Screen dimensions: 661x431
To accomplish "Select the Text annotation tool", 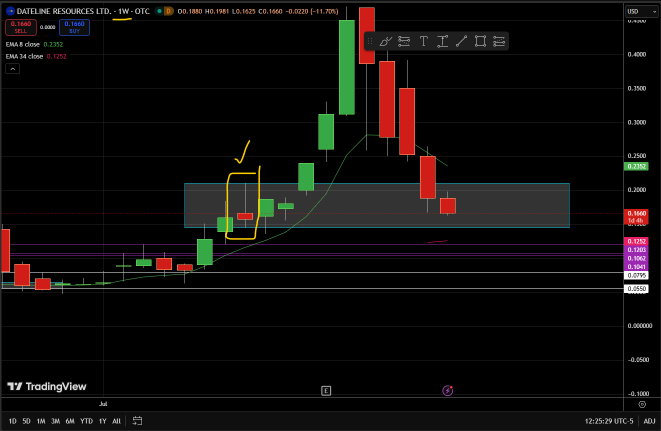I will (423, 41).
